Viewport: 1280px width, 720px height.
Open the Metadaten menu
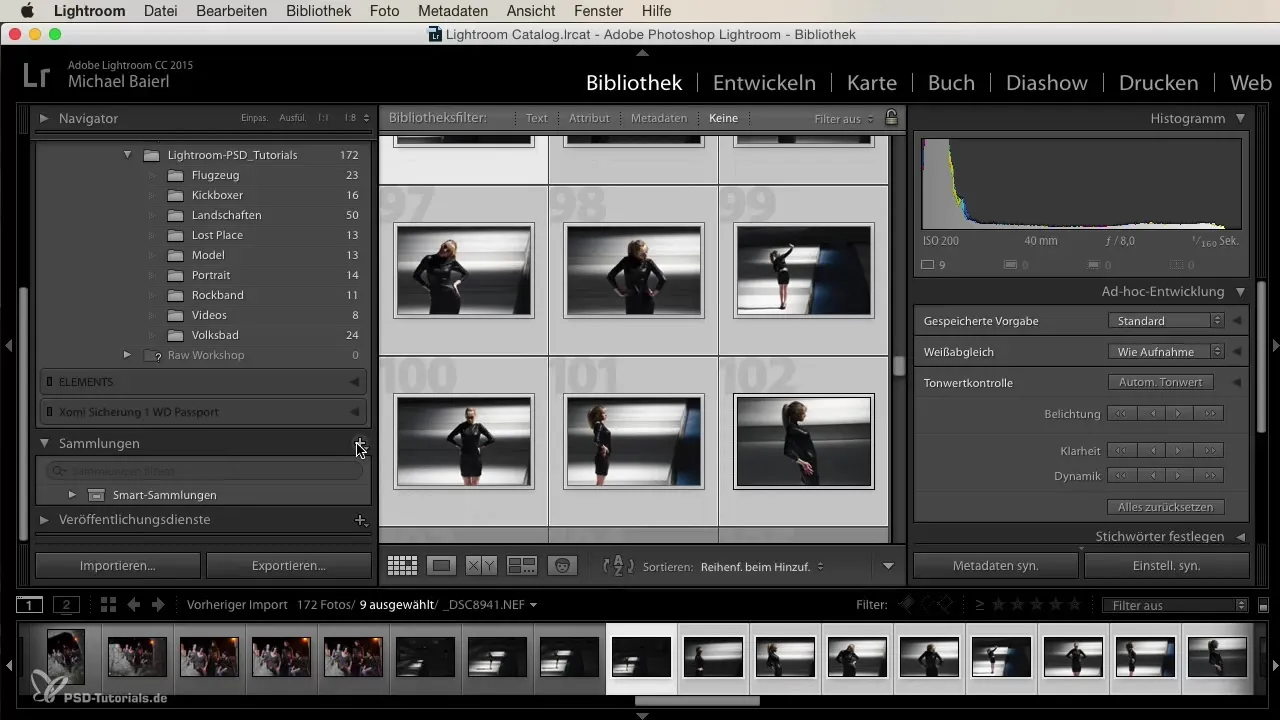coord(453,11)
